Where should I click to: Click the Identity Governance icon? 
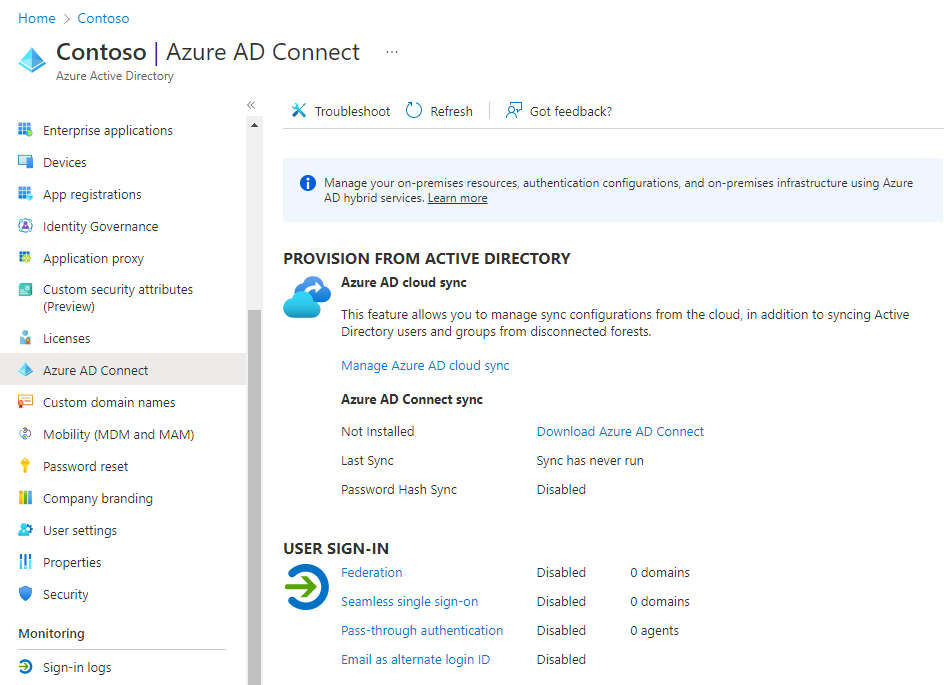pos(25,226)
